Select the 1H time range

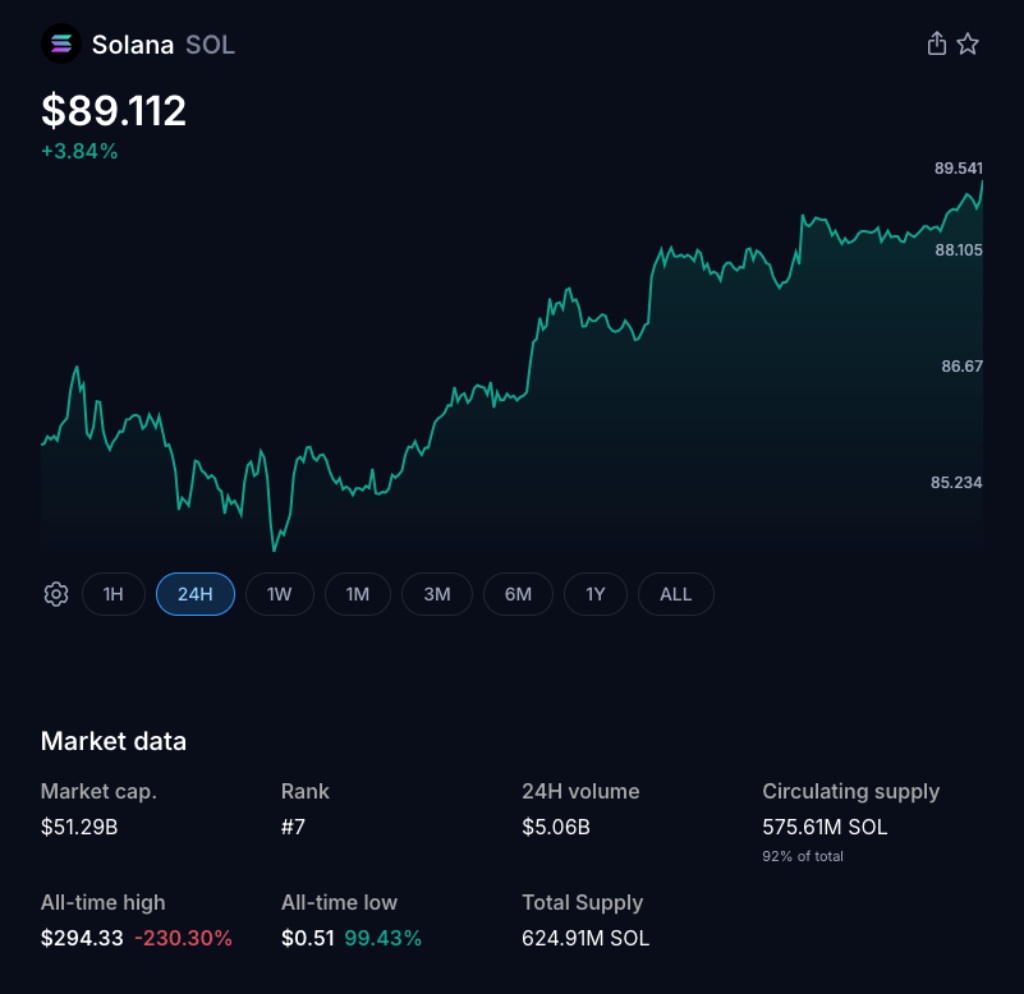click(x=113, y=594)
